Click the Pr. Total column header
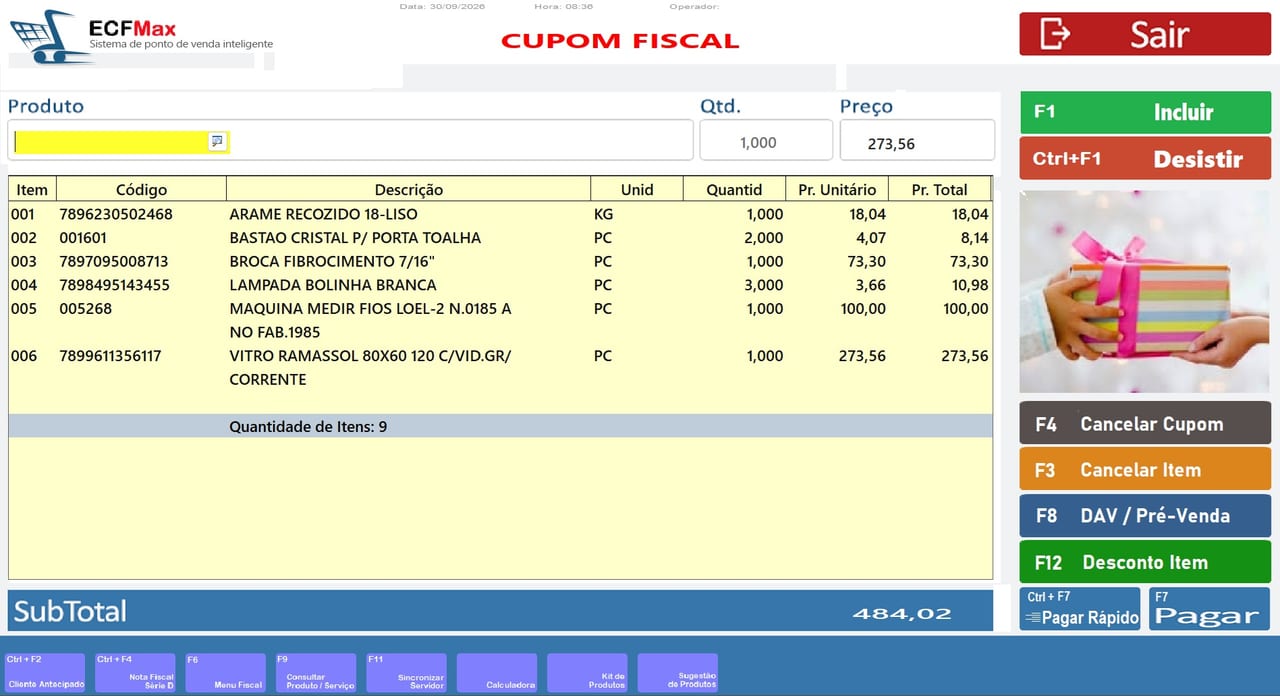Viewport: 1280px width, 696px height. pos(939,189)
